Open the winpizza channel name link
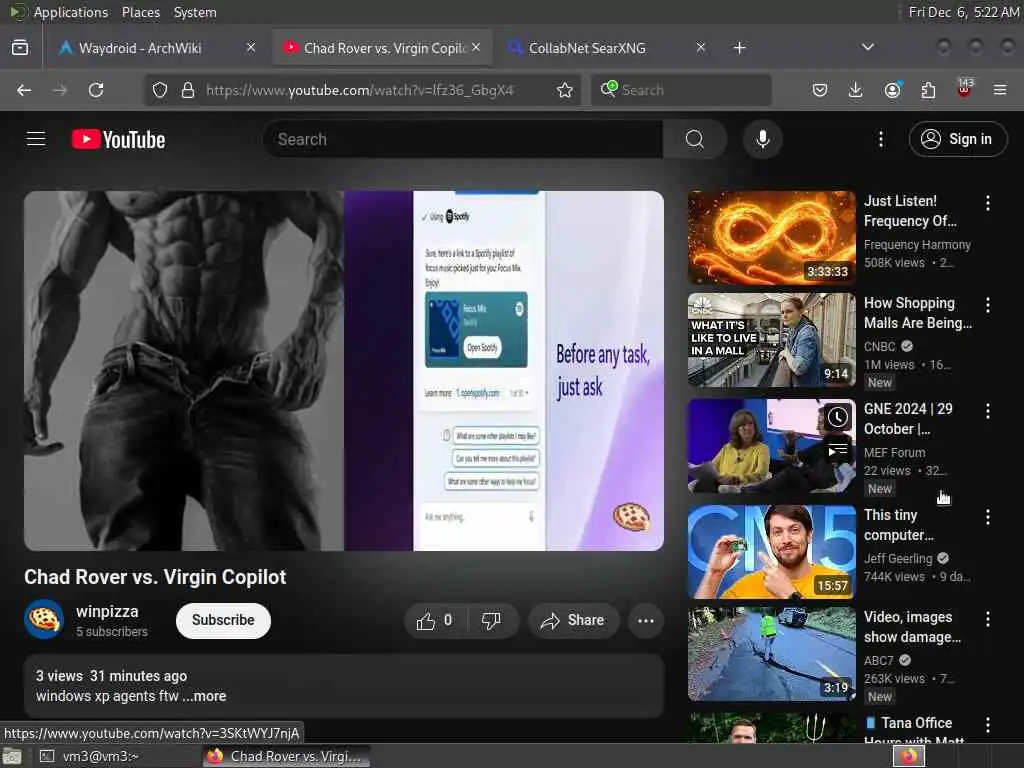This screenshot has width=1024, height=768. point(107,611)
